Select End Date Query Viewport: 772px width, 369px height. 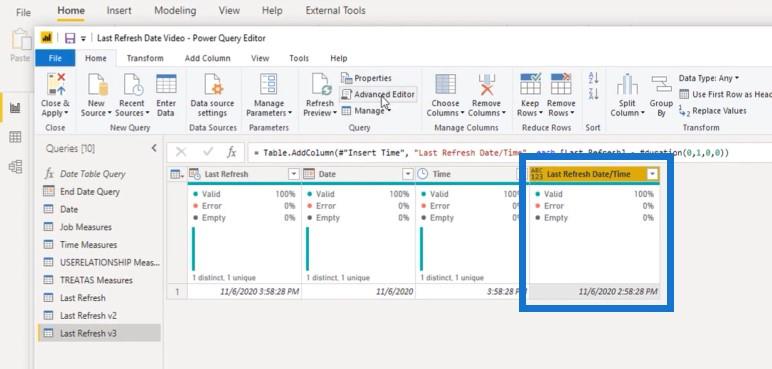(99, 192)
